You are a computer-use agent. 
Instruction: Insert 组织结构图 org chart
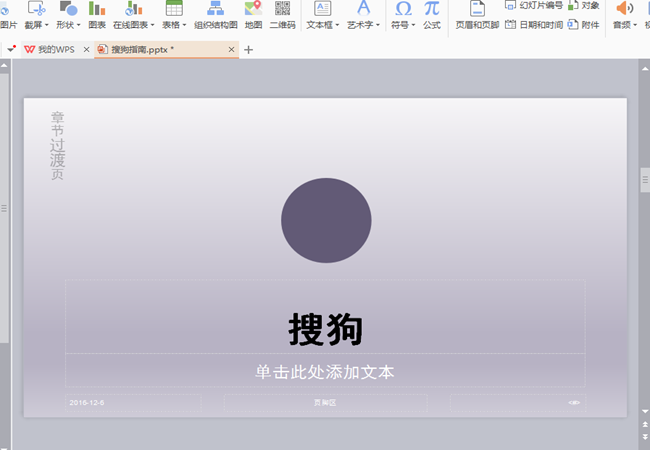216,15
